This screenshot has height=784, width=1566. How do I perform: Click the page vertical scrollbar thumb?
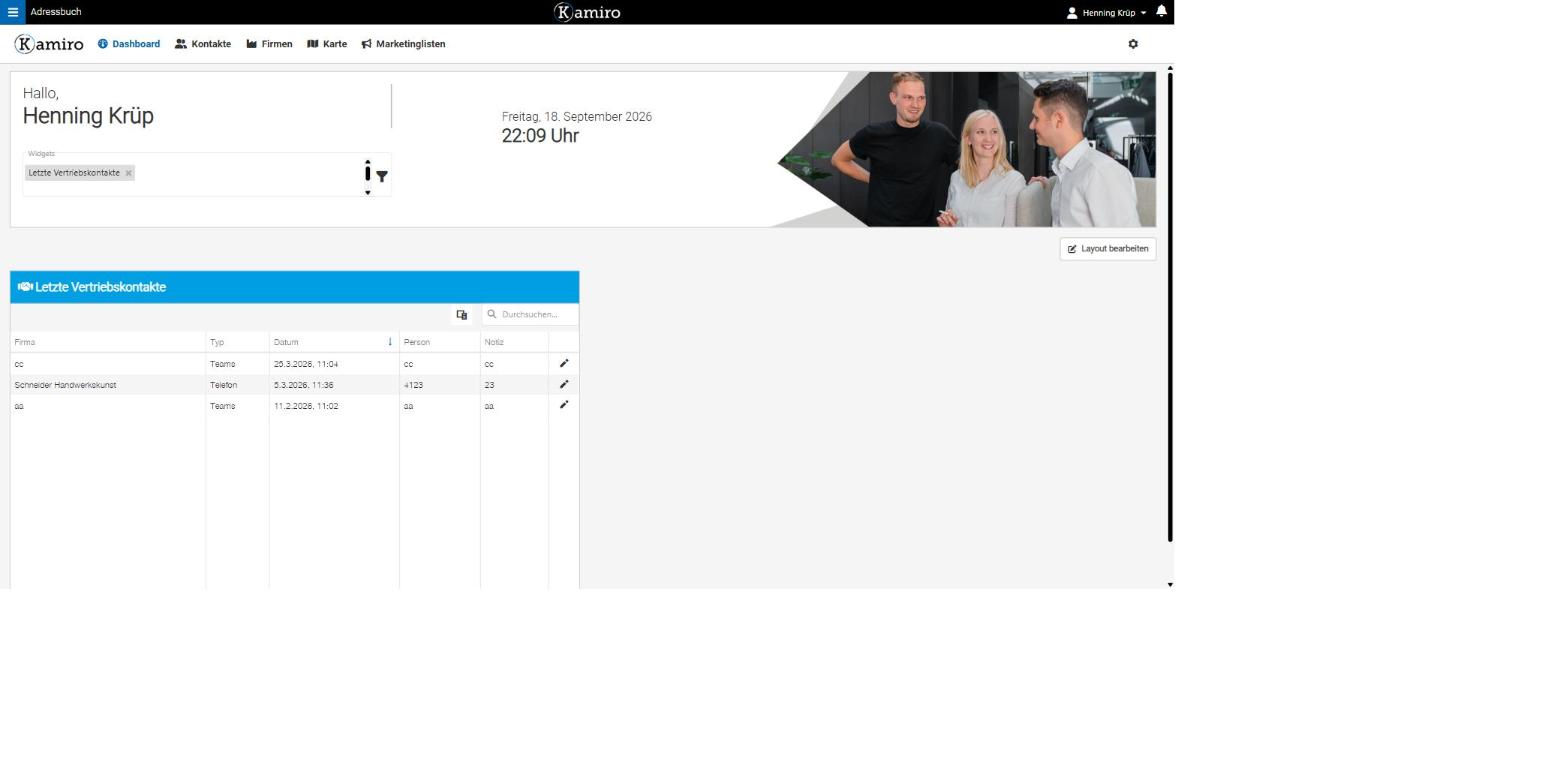[1169, 307]
